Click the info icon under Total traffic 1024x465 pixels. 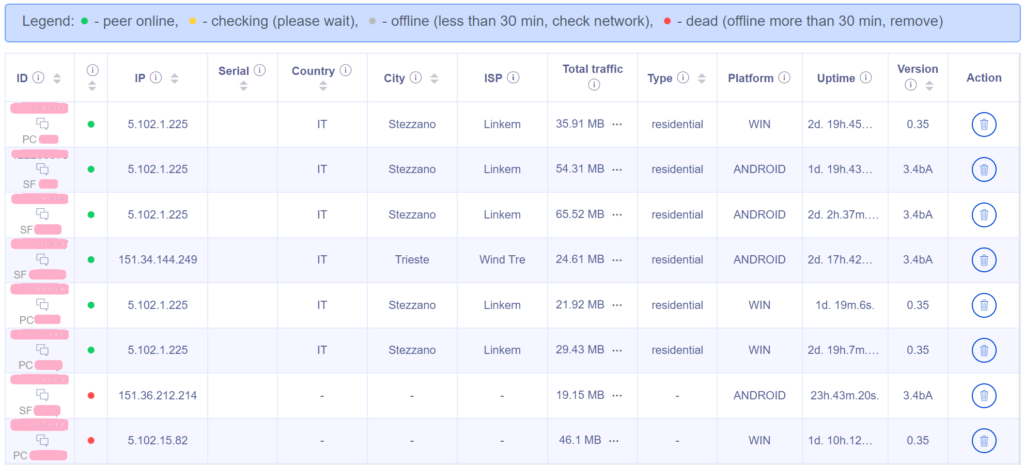593,86
